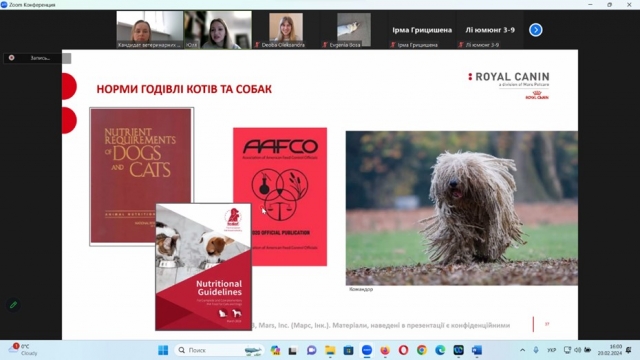Click the taskbar search field 'Поиск'
The height and width of the screenshot is (360, 640).
point(220,350)
